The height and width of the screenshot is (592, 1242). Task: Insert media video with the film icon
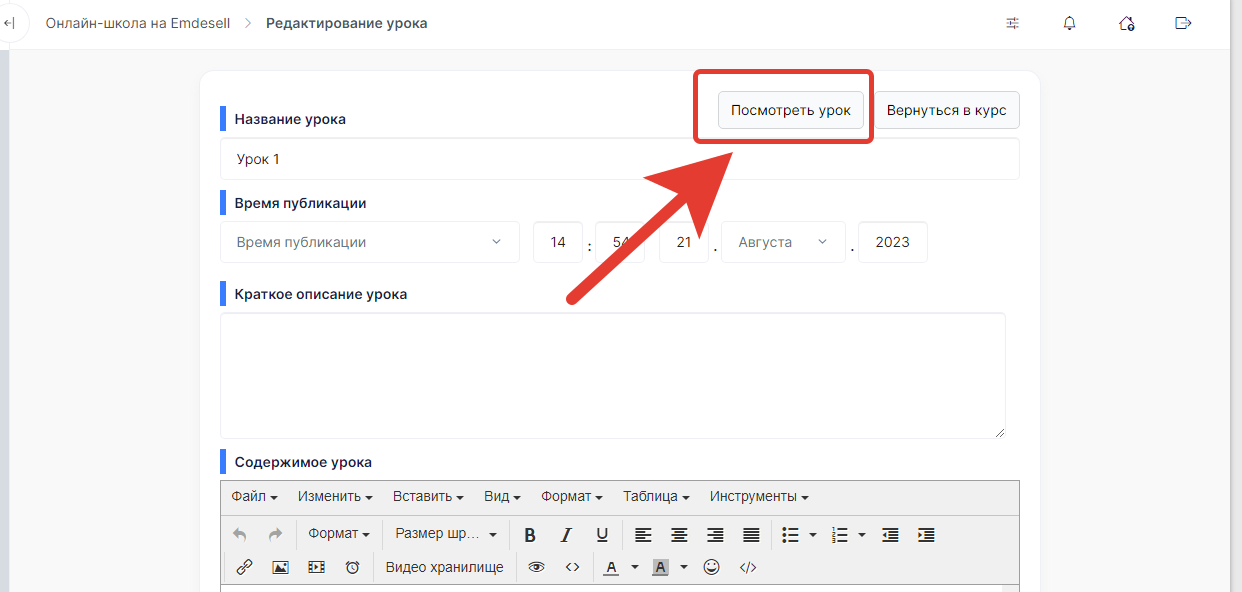coord(316,567)
